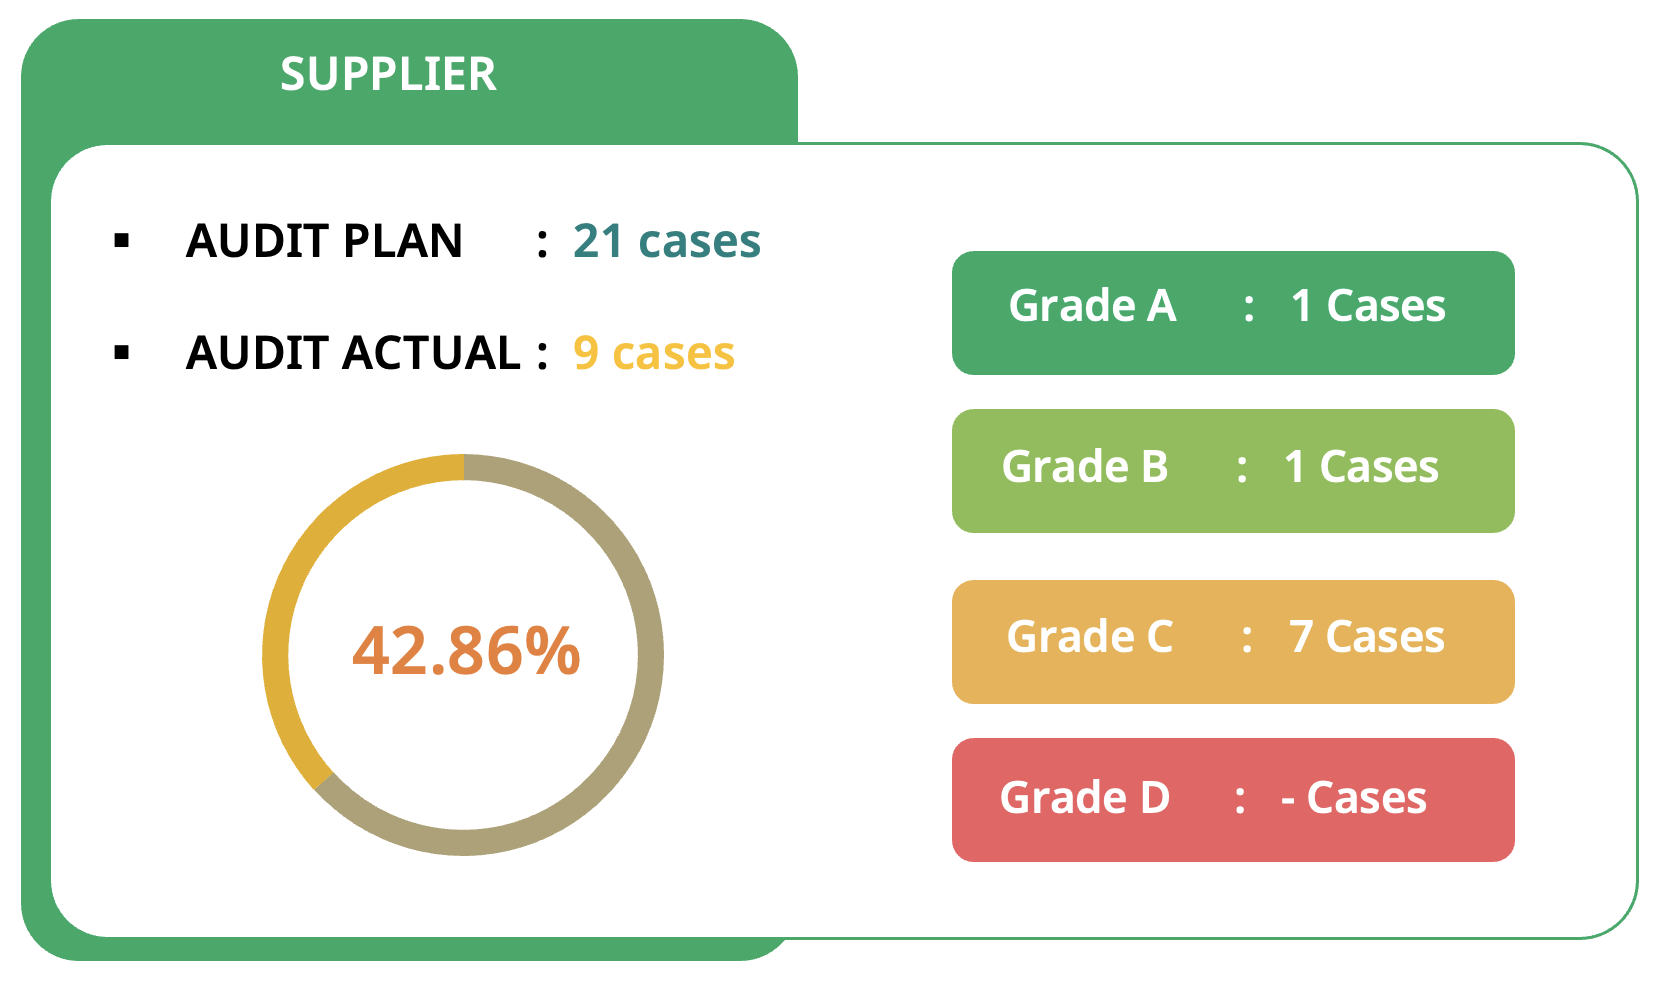Click the SUPPLIER tab header

tap(388, 75)
